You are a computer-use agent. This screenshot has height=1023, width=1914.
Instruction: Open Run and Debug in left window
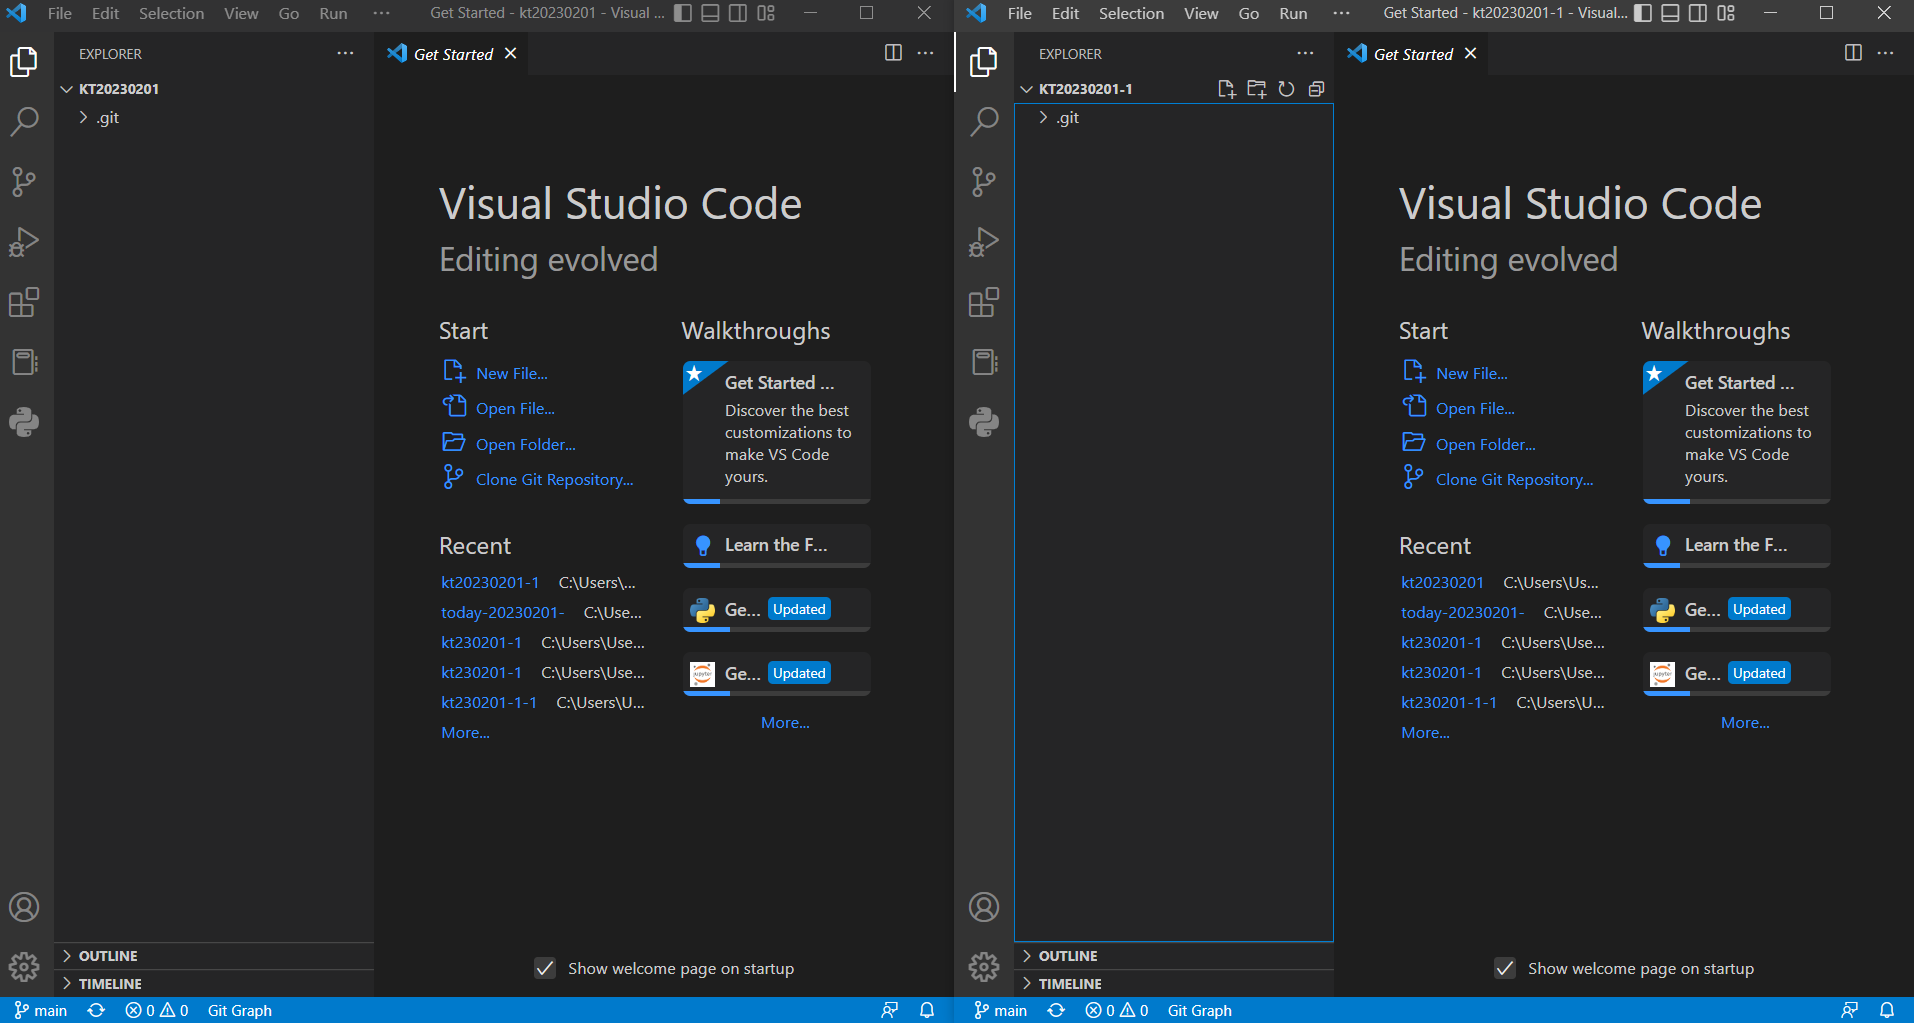tap(24, 242)
